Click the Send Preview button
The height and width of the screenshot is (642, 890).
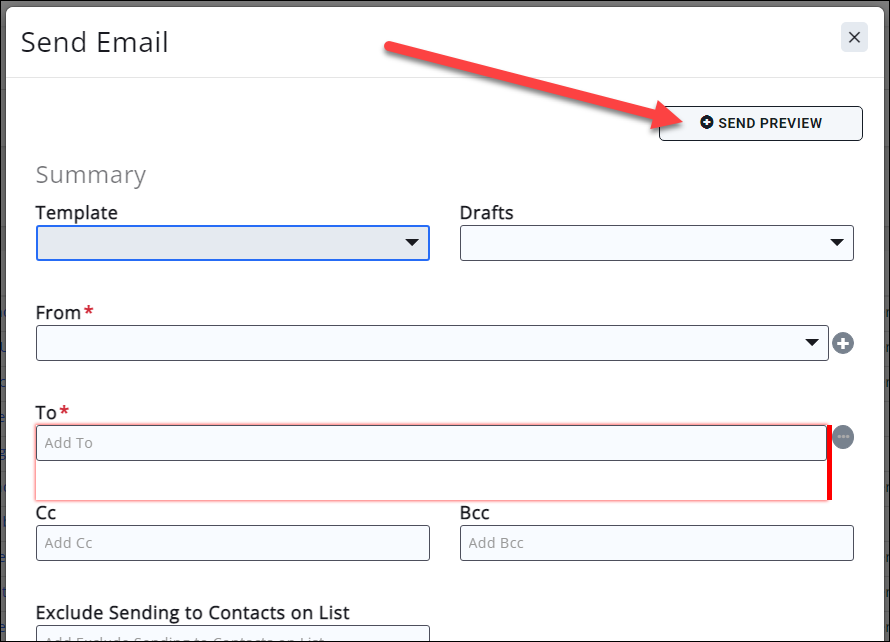coord(760,123)
